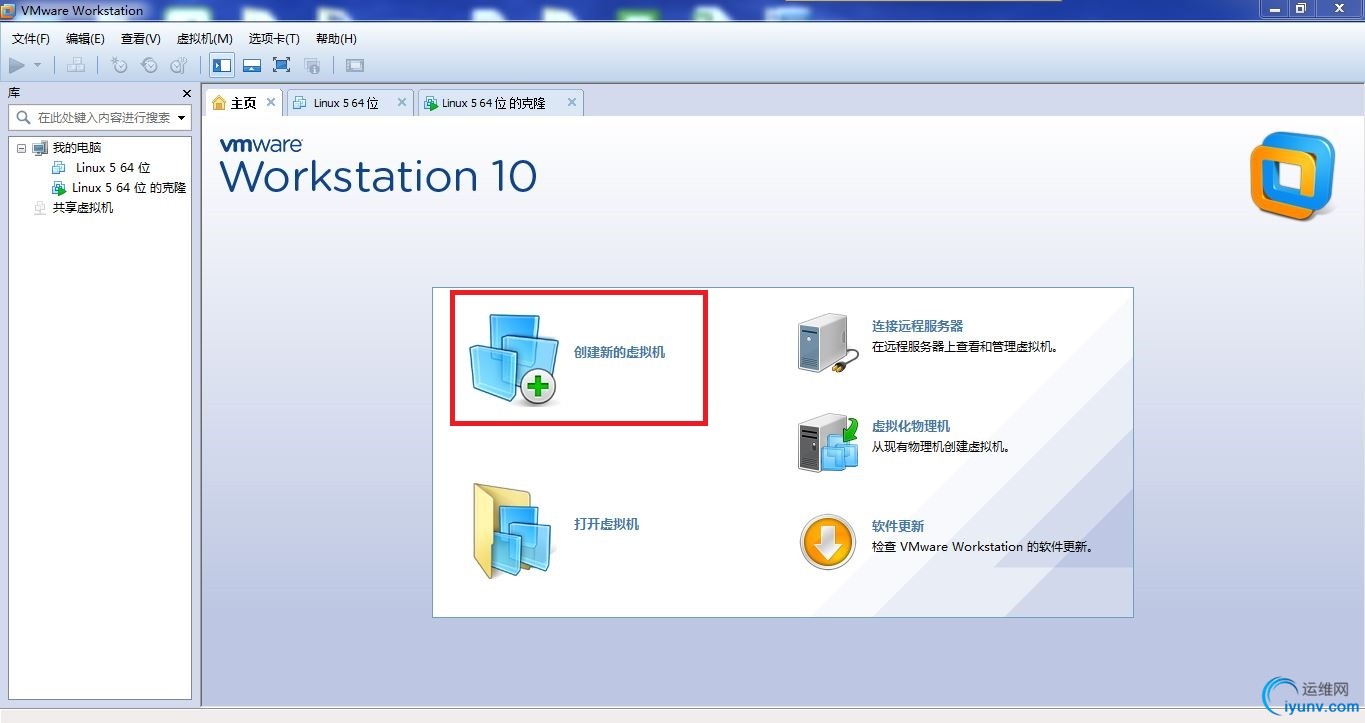
Task: Click the VM icon on Linux 5 64 位 tab
Action: point(300,103)
